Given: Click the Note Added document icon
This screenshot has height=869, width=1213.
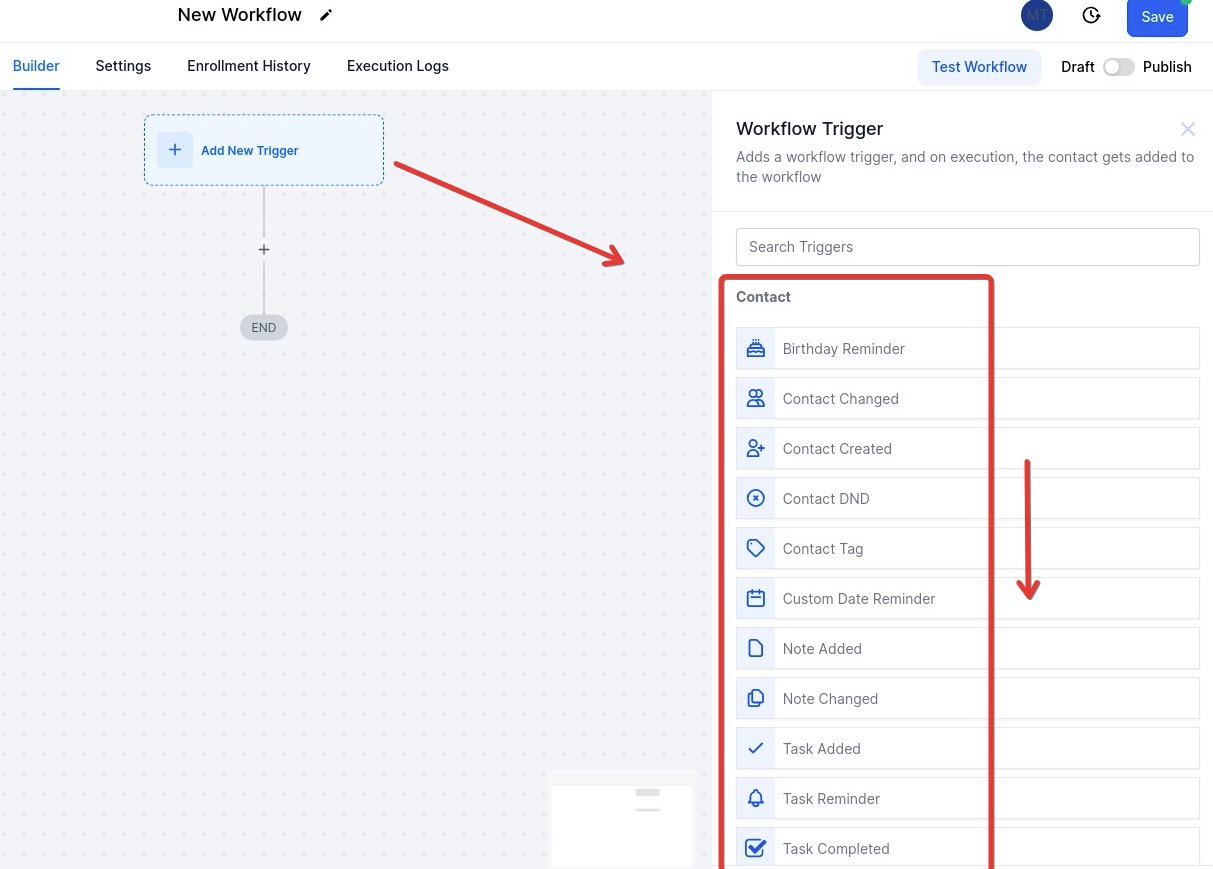Looking at the screenshot, I should (756, 648).
